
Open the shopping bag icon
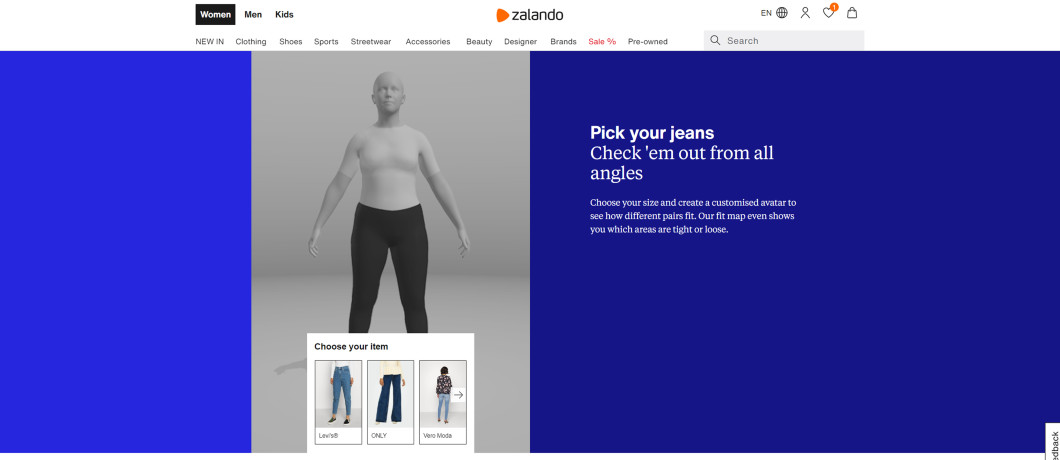(852, 13)
